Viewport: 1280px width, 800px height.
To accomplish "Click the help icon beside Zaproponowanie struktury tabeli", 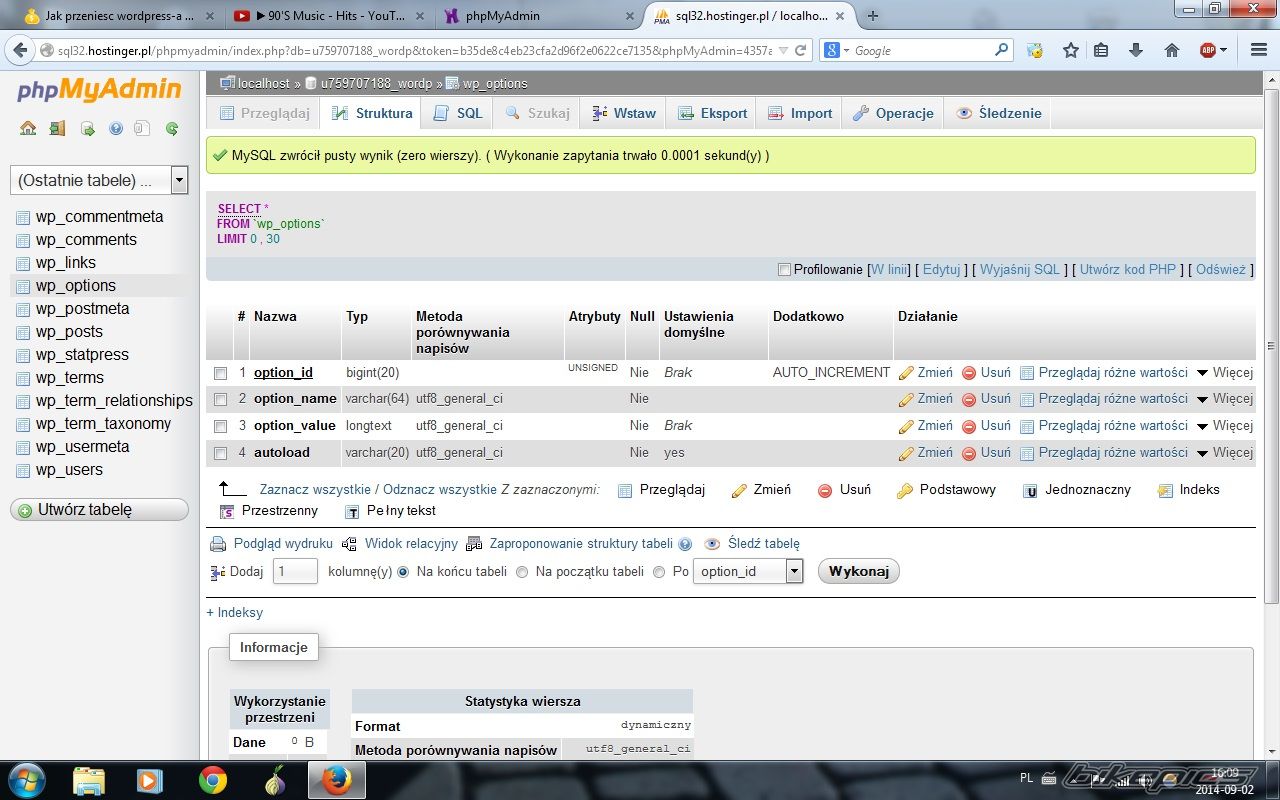I will pos(685,544).
